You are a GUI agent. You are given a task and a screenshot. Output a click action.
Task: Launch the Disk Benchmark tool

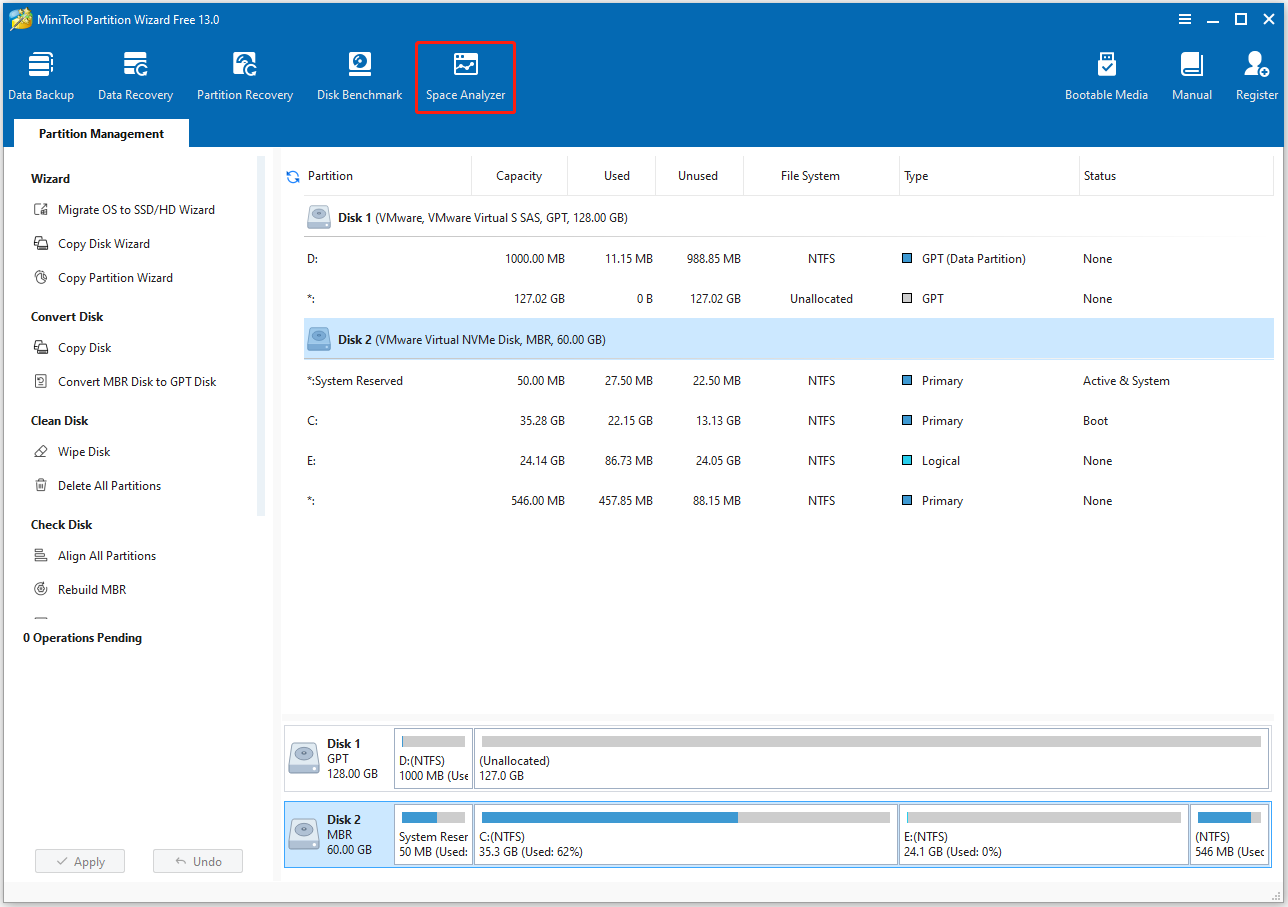pyautogui.click(x=359, y=75)
